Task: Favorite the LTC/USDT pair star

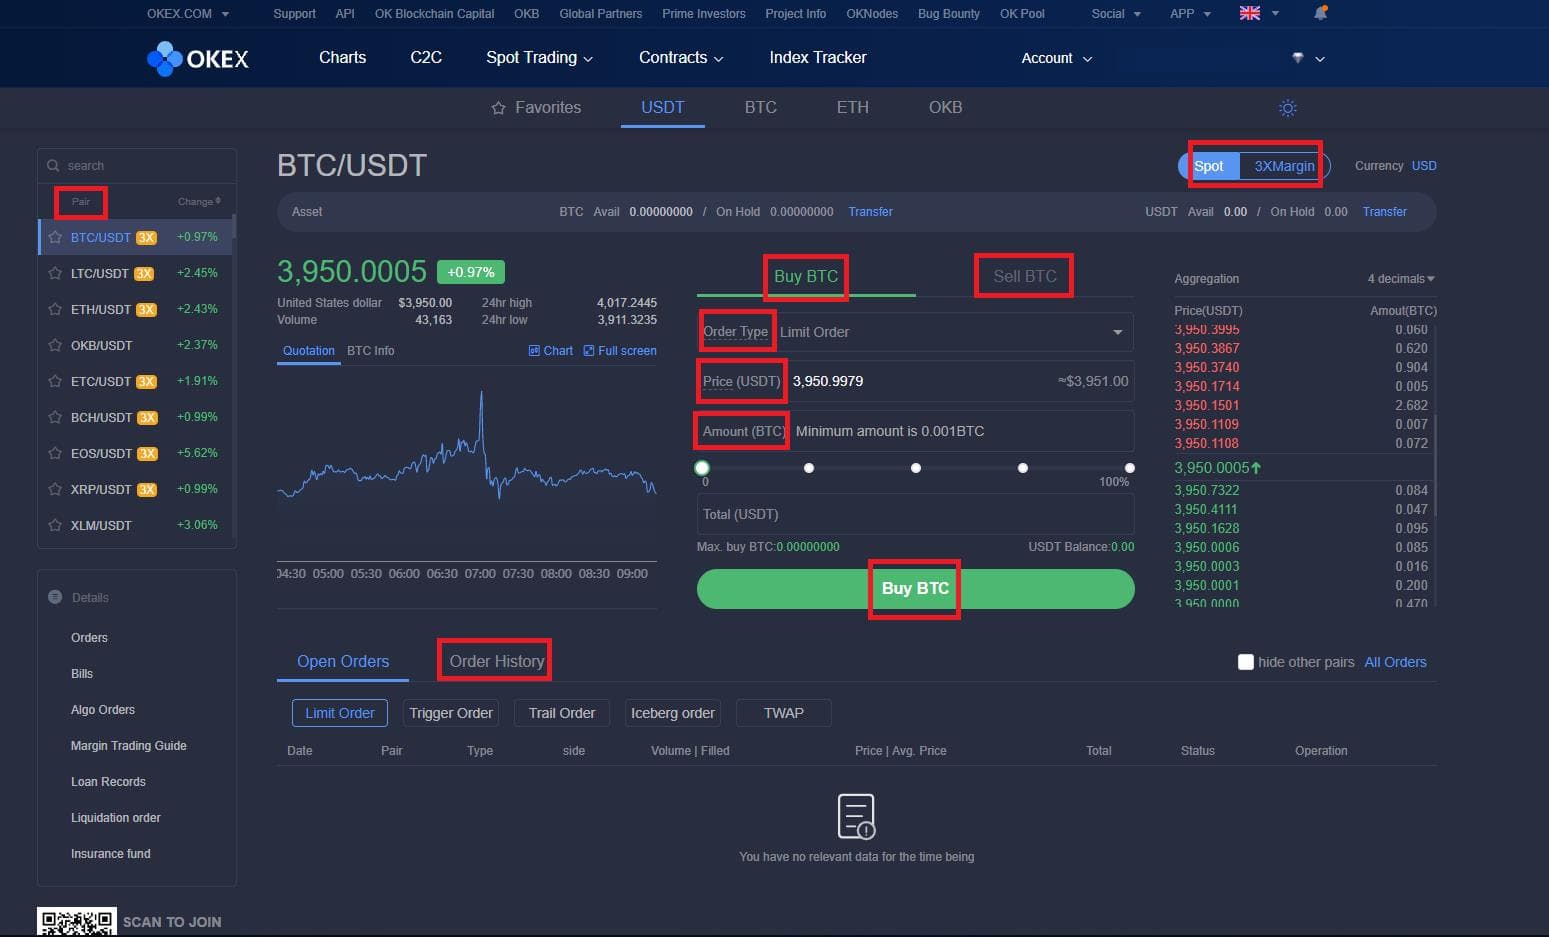Action: point(55,273)
